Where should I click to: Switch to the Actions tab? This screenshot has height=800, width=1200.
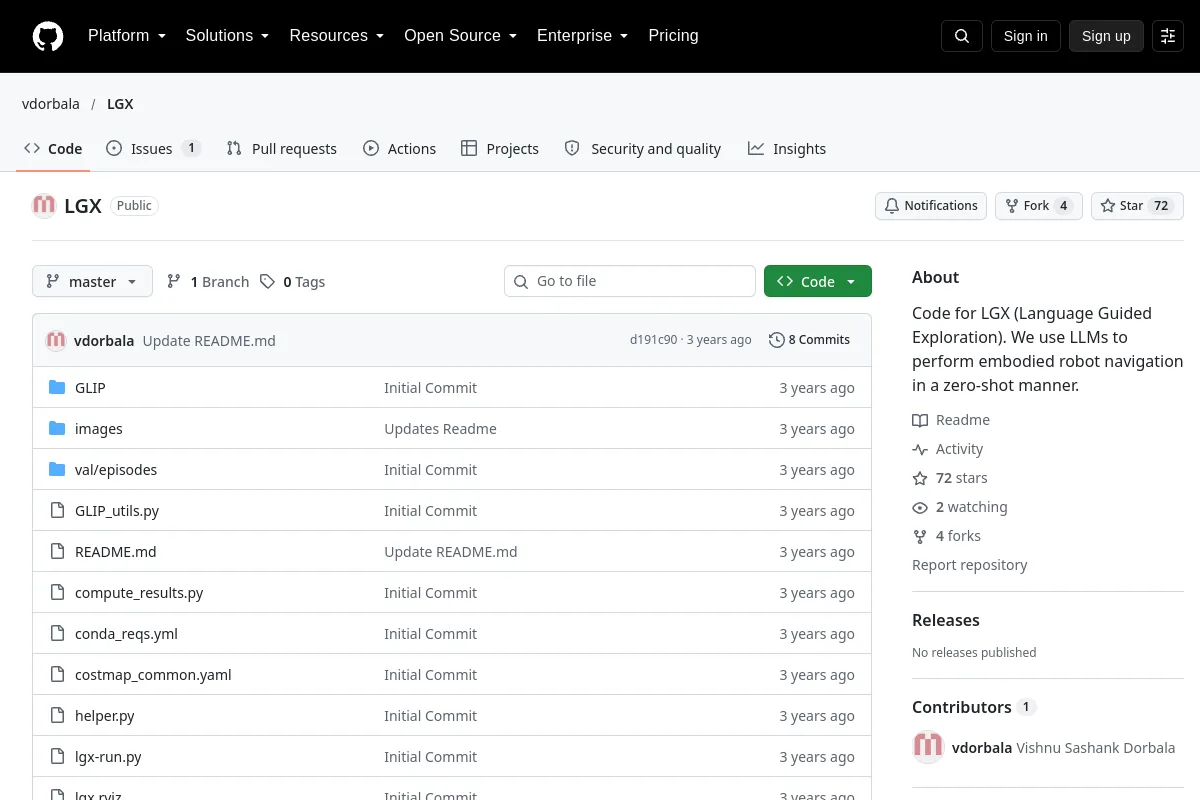[x=399, y=148]
